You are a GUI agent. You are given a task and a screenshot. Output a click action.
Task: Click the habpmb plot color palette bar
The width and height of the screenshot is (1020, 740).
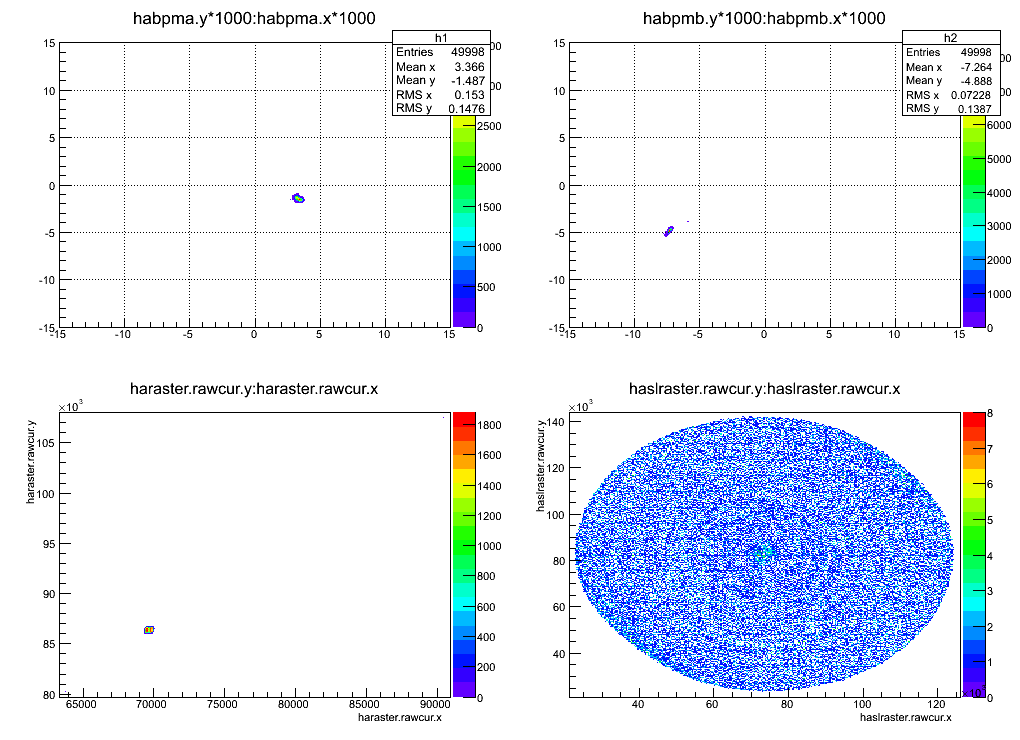974,221
